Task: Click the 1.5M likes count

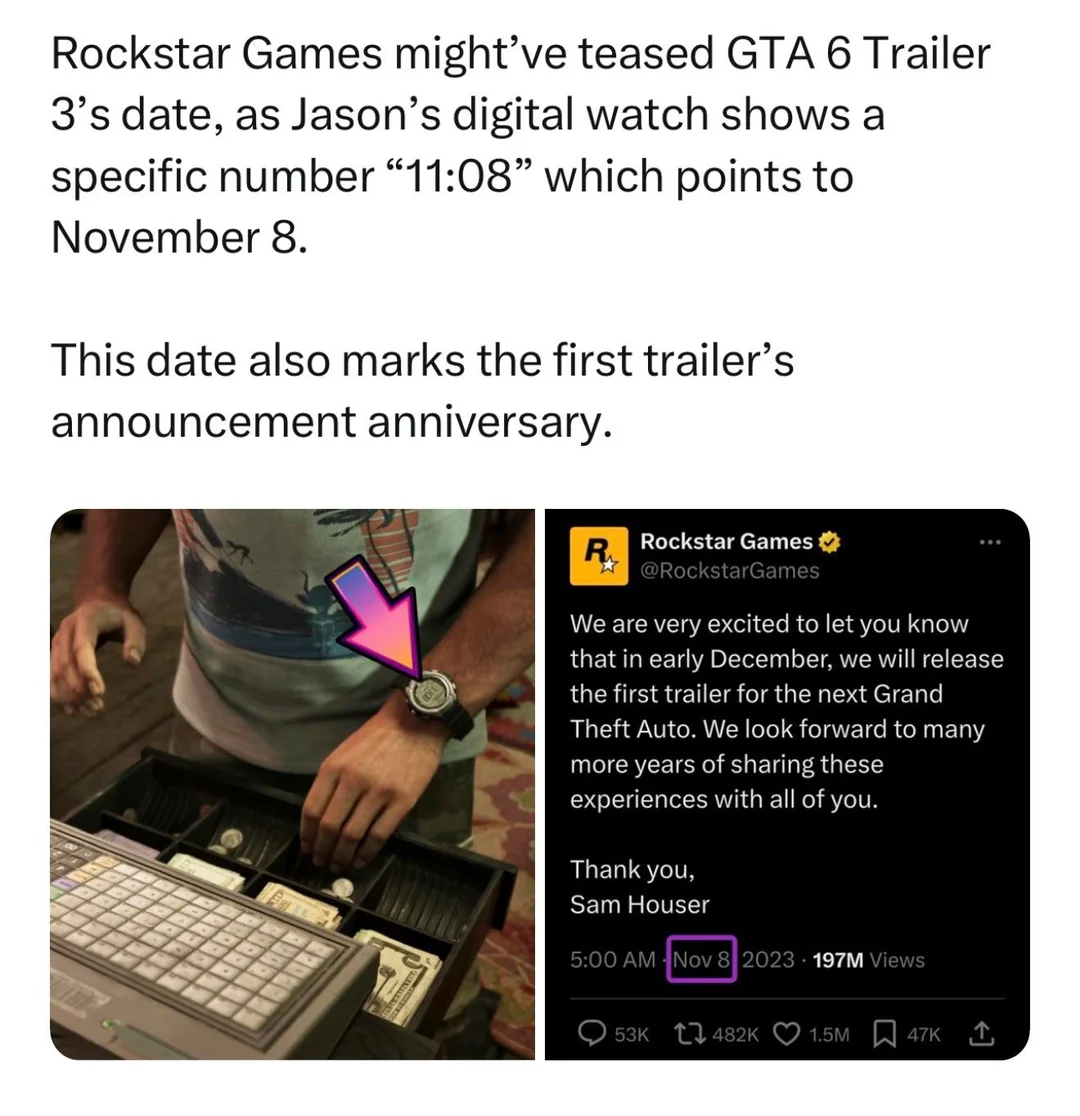Action: [829, 1034]
